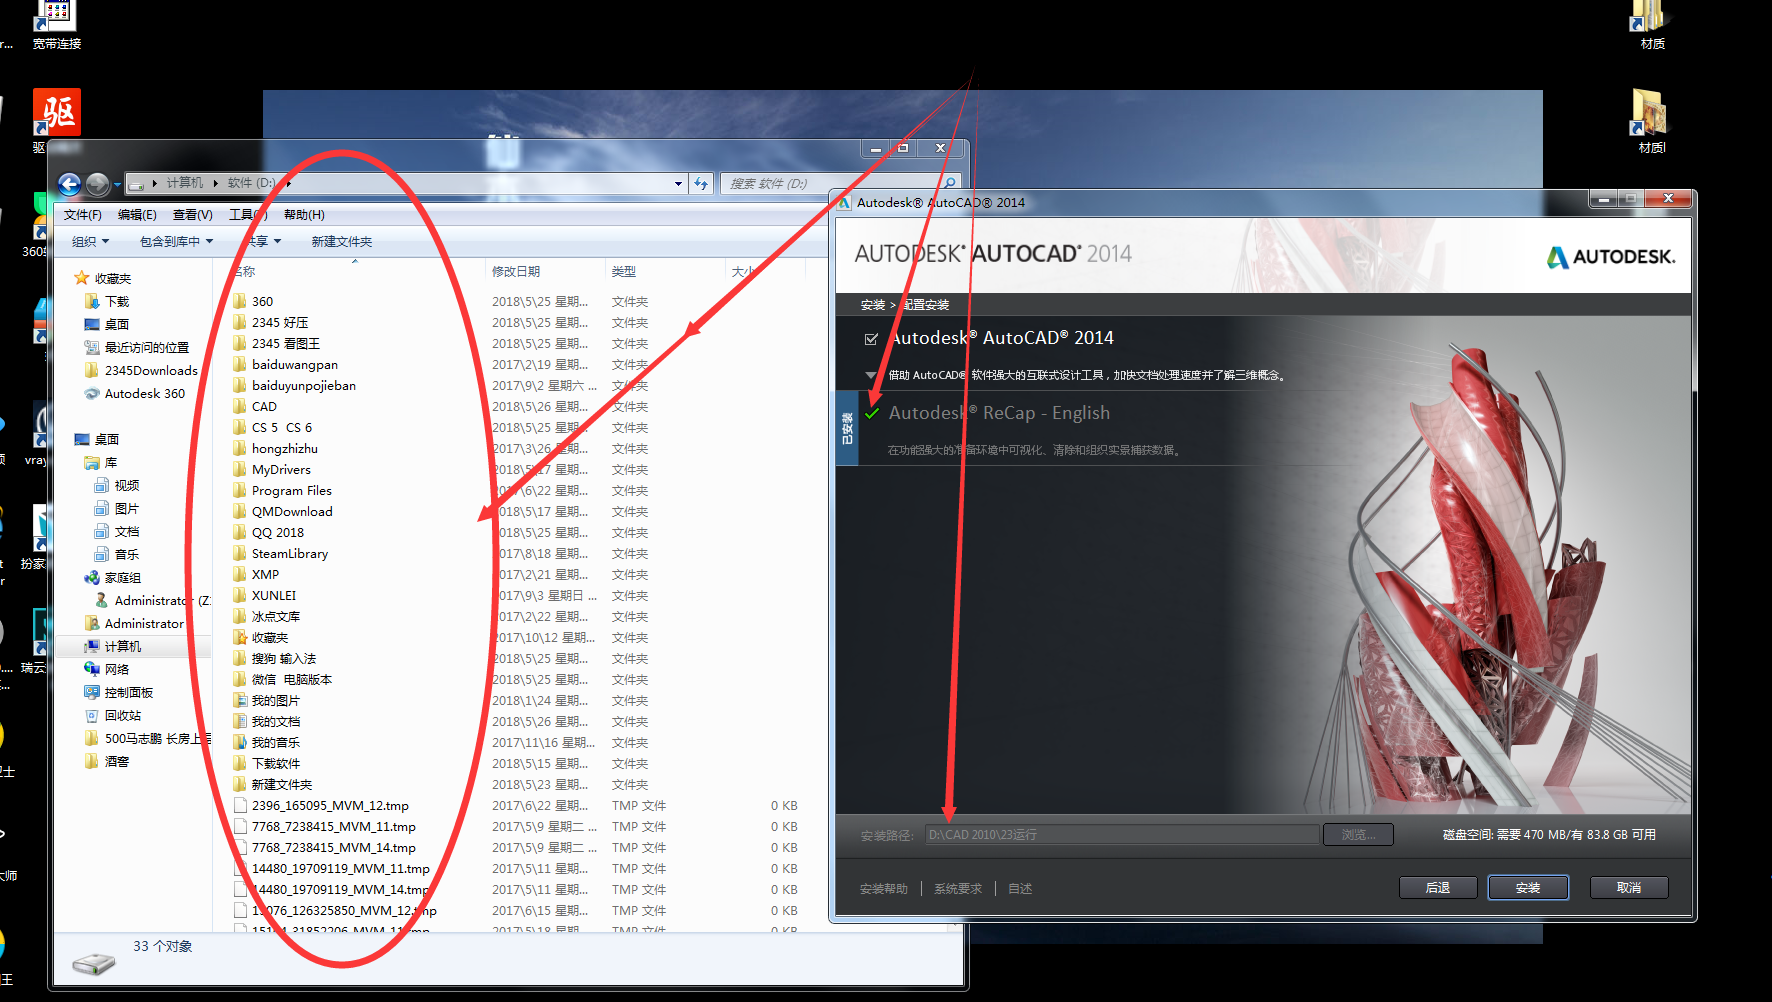Open the 自述 readme link
The height and width of the screenshot is (1002, 1772).
click(x=1020, y=888)
